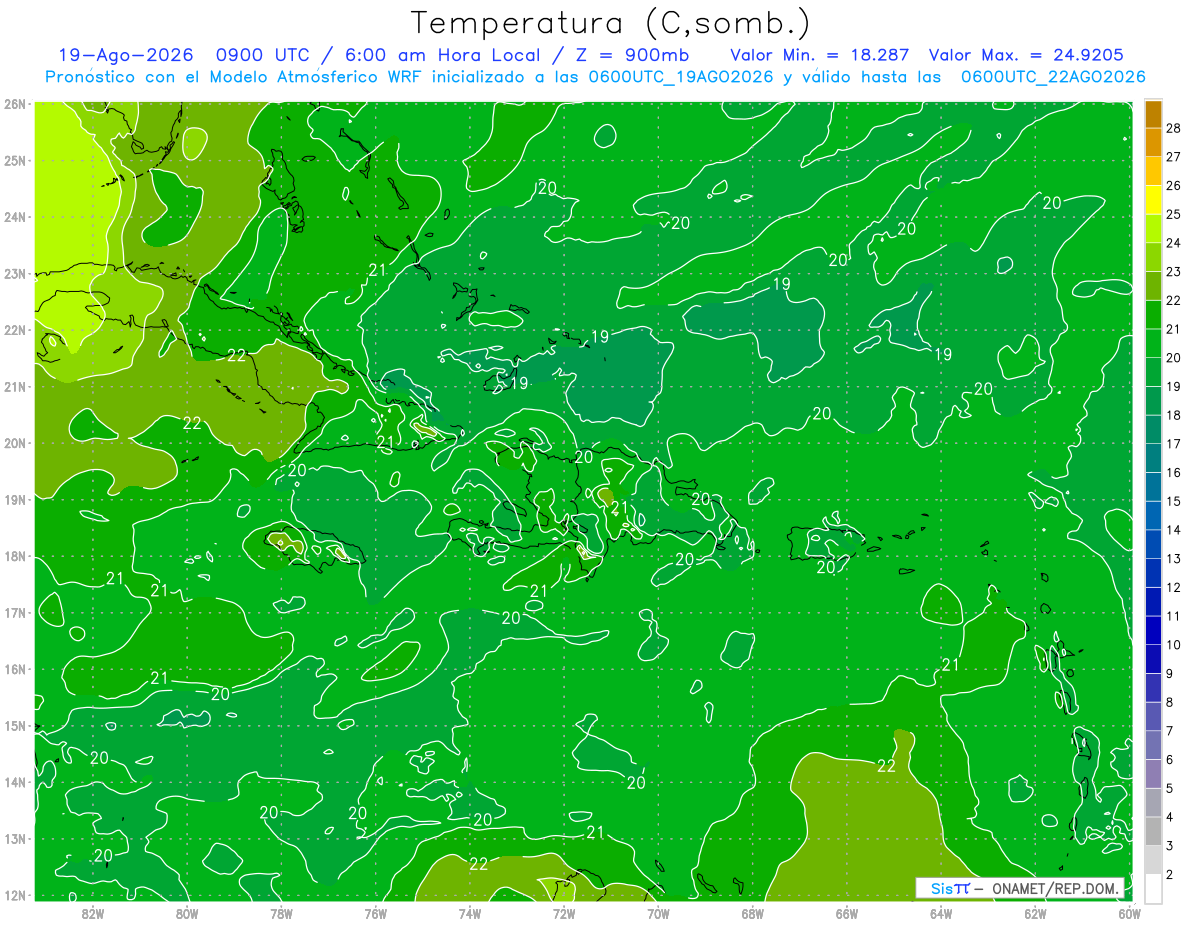
Task: Click longitude axis label 74W
Action: pyautogui.click(x=469, y=913)
